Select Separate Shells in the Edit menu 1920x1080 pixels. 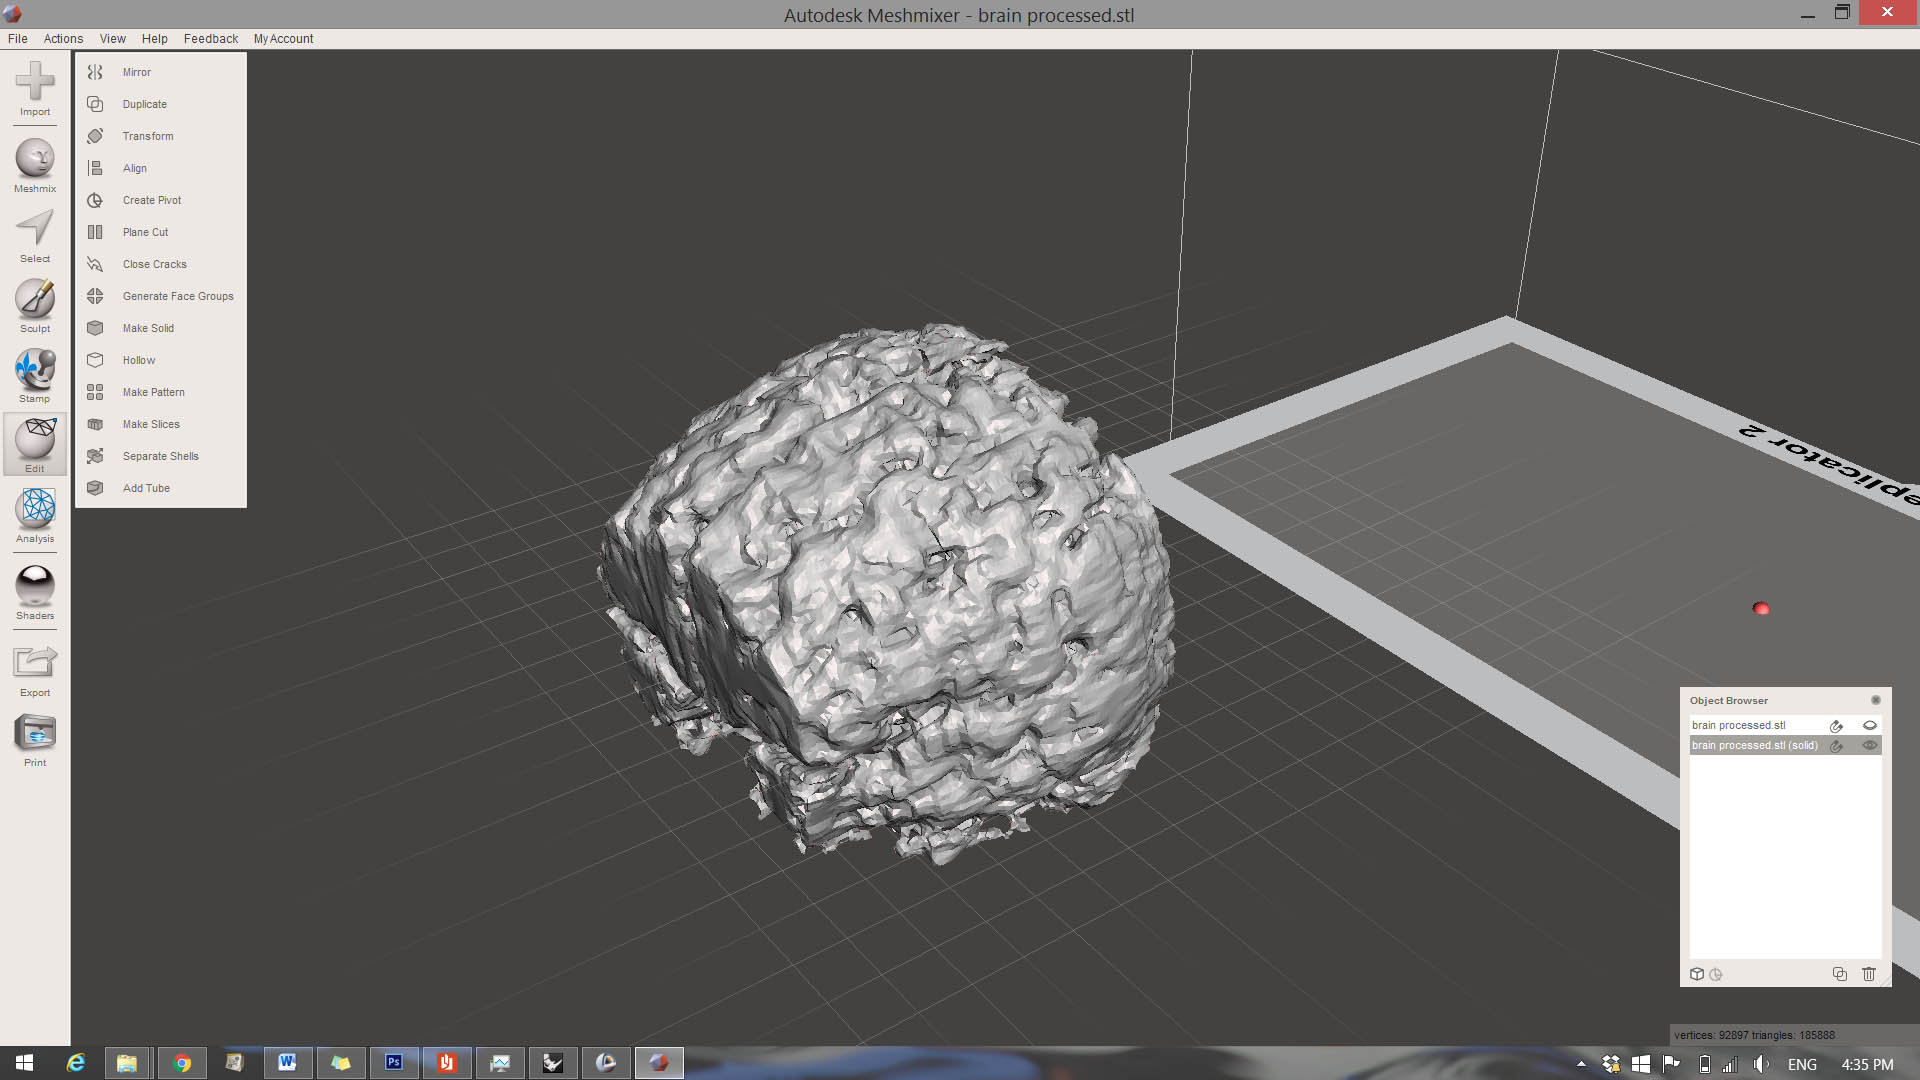(x=160, y=456)
